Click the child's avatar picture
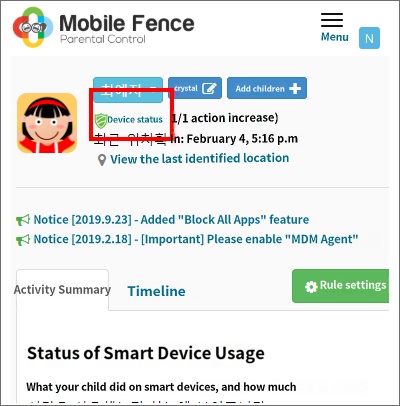This screenshot has width=400, height=406. pyautogui.click(x=47, y=123)
